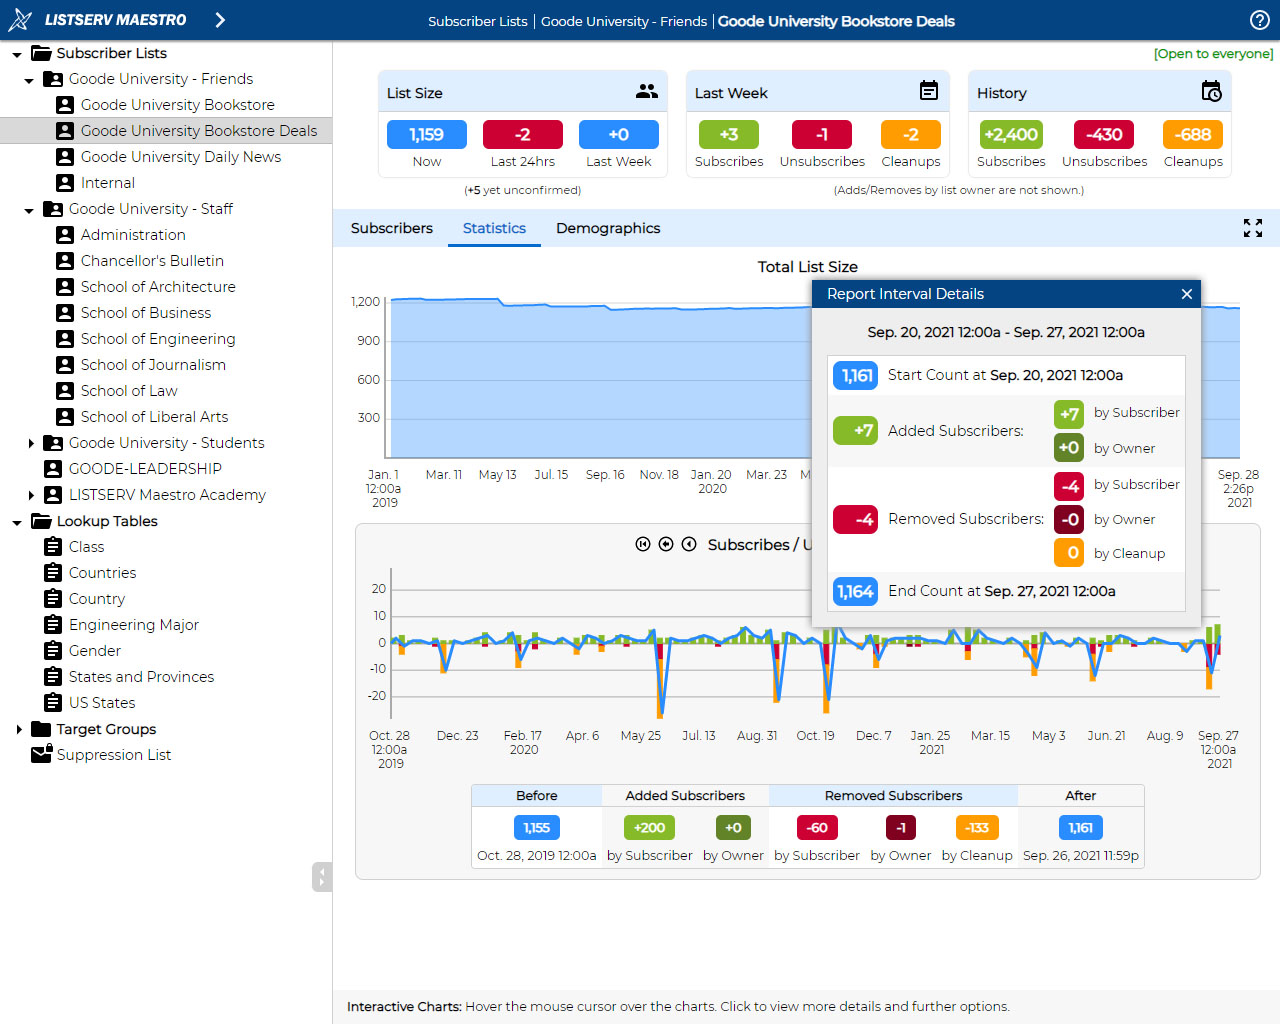
Task: Collapse Goode University - Friends node
Action: coord(29,80)
